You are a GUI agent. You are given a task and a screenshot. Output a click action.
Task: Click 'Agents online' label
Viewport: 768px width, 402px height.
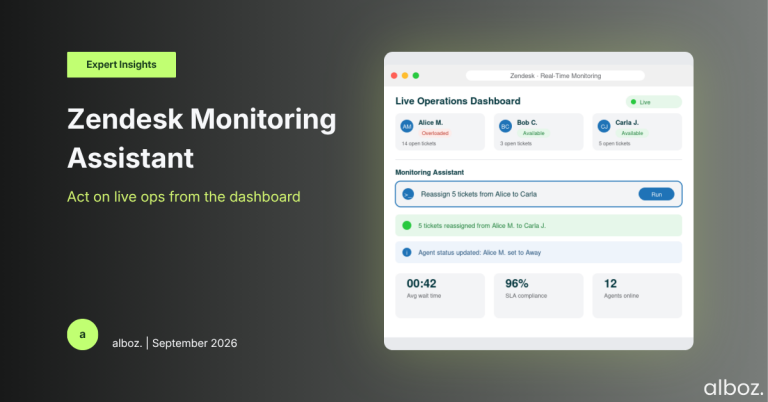(x=621, y=296)
